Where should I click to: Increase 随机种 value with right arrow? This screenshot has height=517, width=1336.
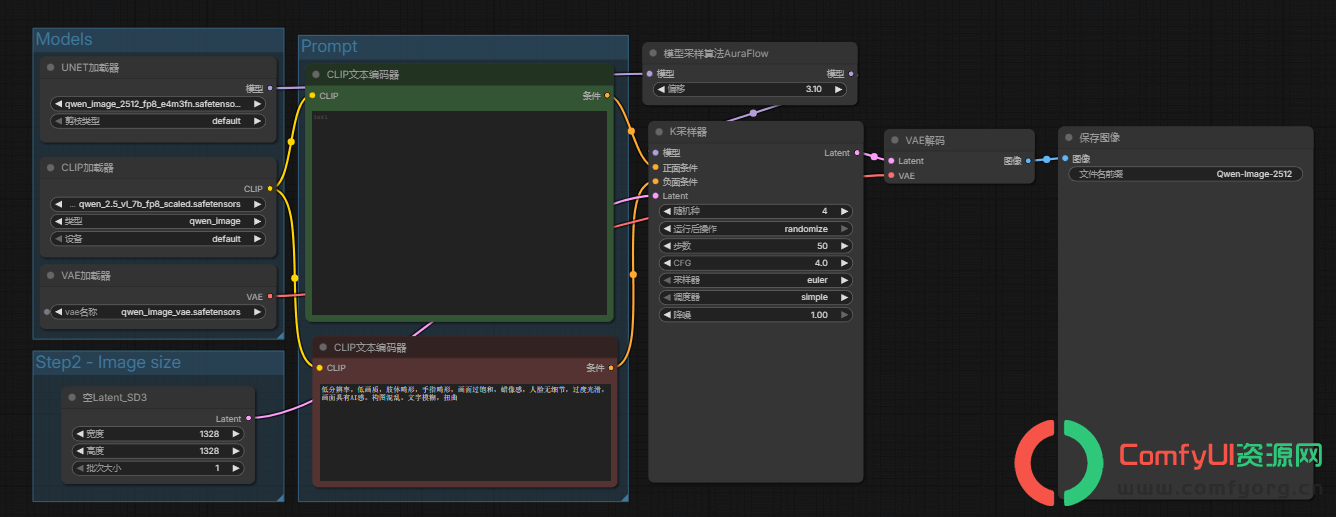(845, 212)
